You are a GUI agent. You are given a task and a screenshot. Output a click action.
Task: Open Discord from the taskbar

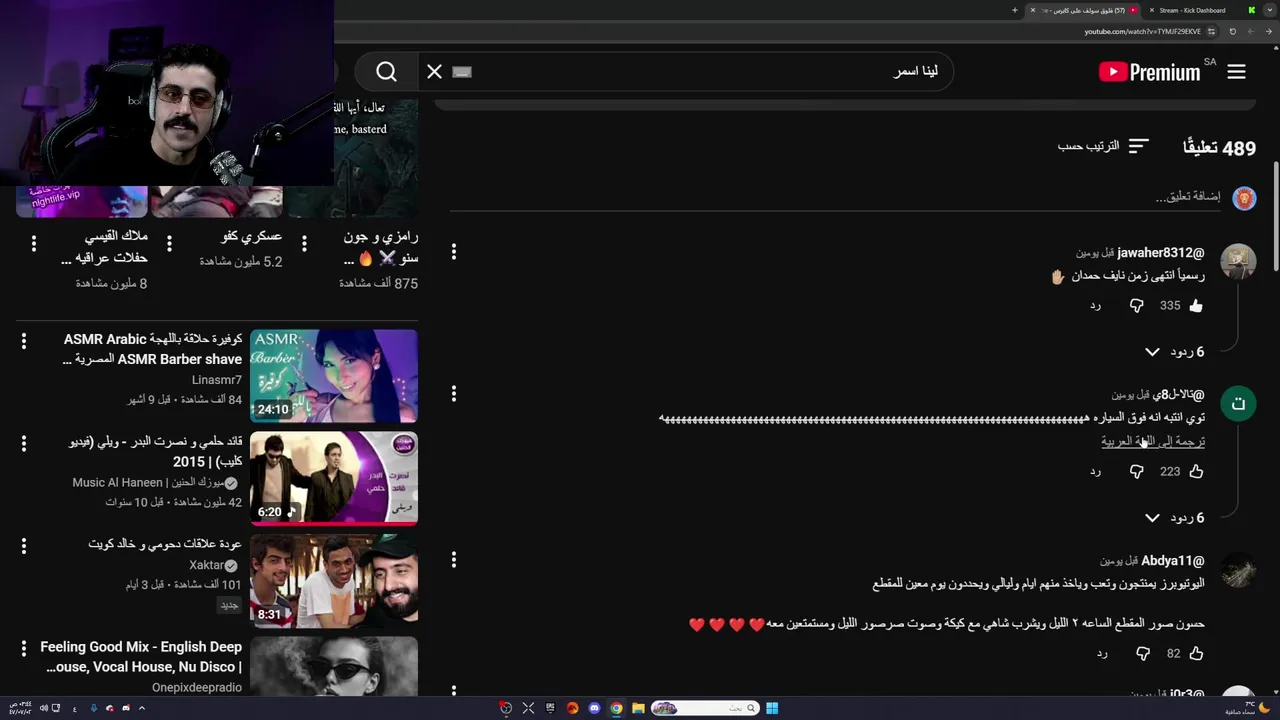click(x=594, y=708)
